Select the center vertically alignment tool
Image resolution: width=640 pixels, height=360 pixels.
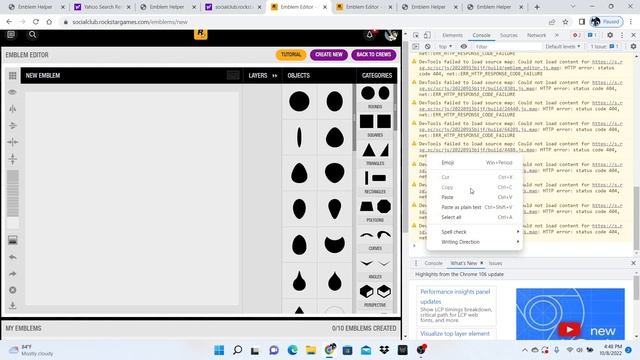tap(13, 158)
